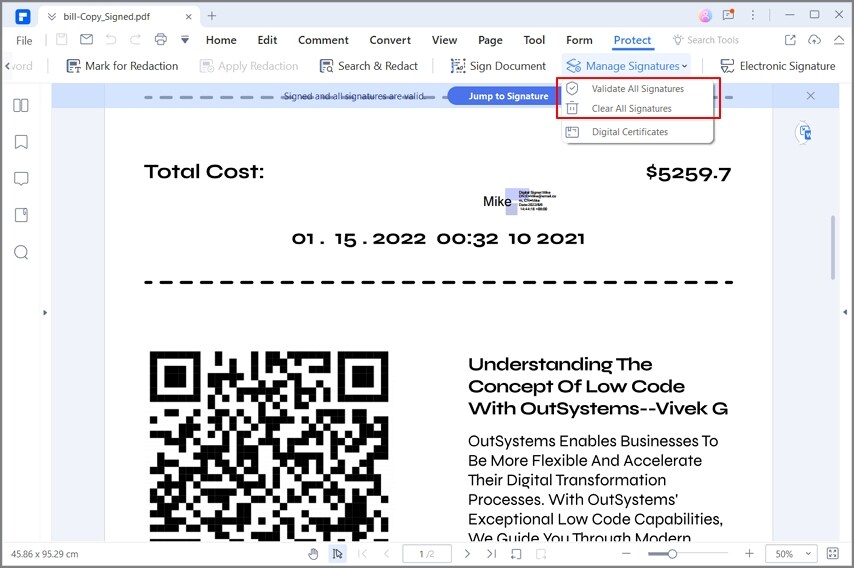Click the print icon in quick toolbar

[161, 39]
